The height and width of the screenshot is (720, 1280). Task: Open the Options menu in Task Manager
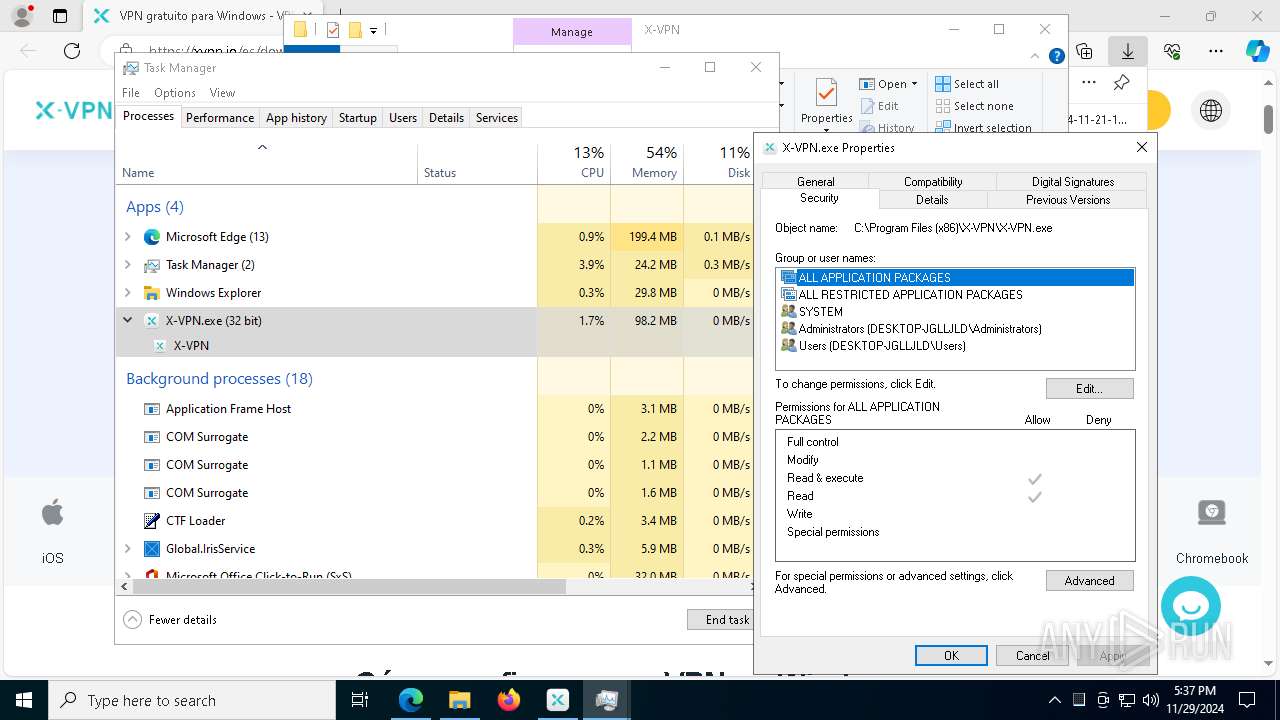tap(174, 93)
